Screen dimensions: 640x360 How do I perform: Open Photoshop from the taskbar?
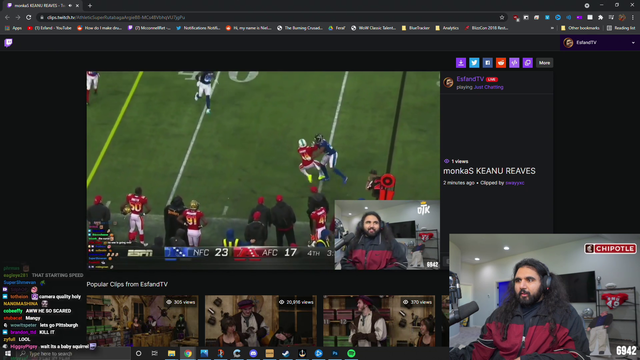coord(335,353)
